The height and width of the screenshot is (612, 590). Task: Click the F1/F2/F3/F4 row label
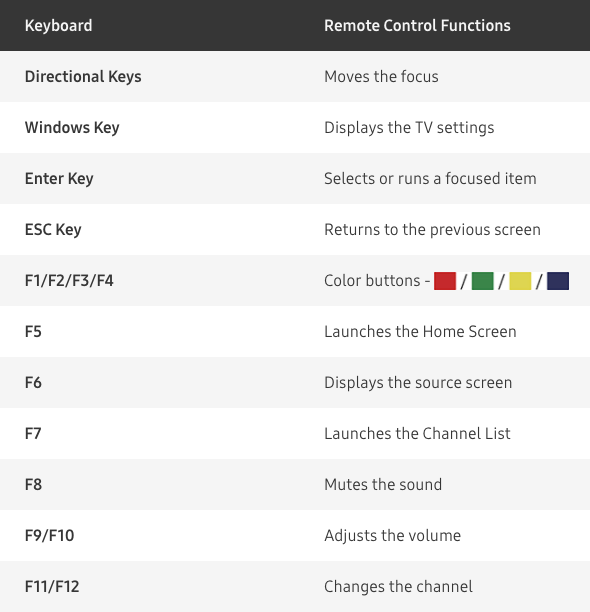(x=69, y=281)
